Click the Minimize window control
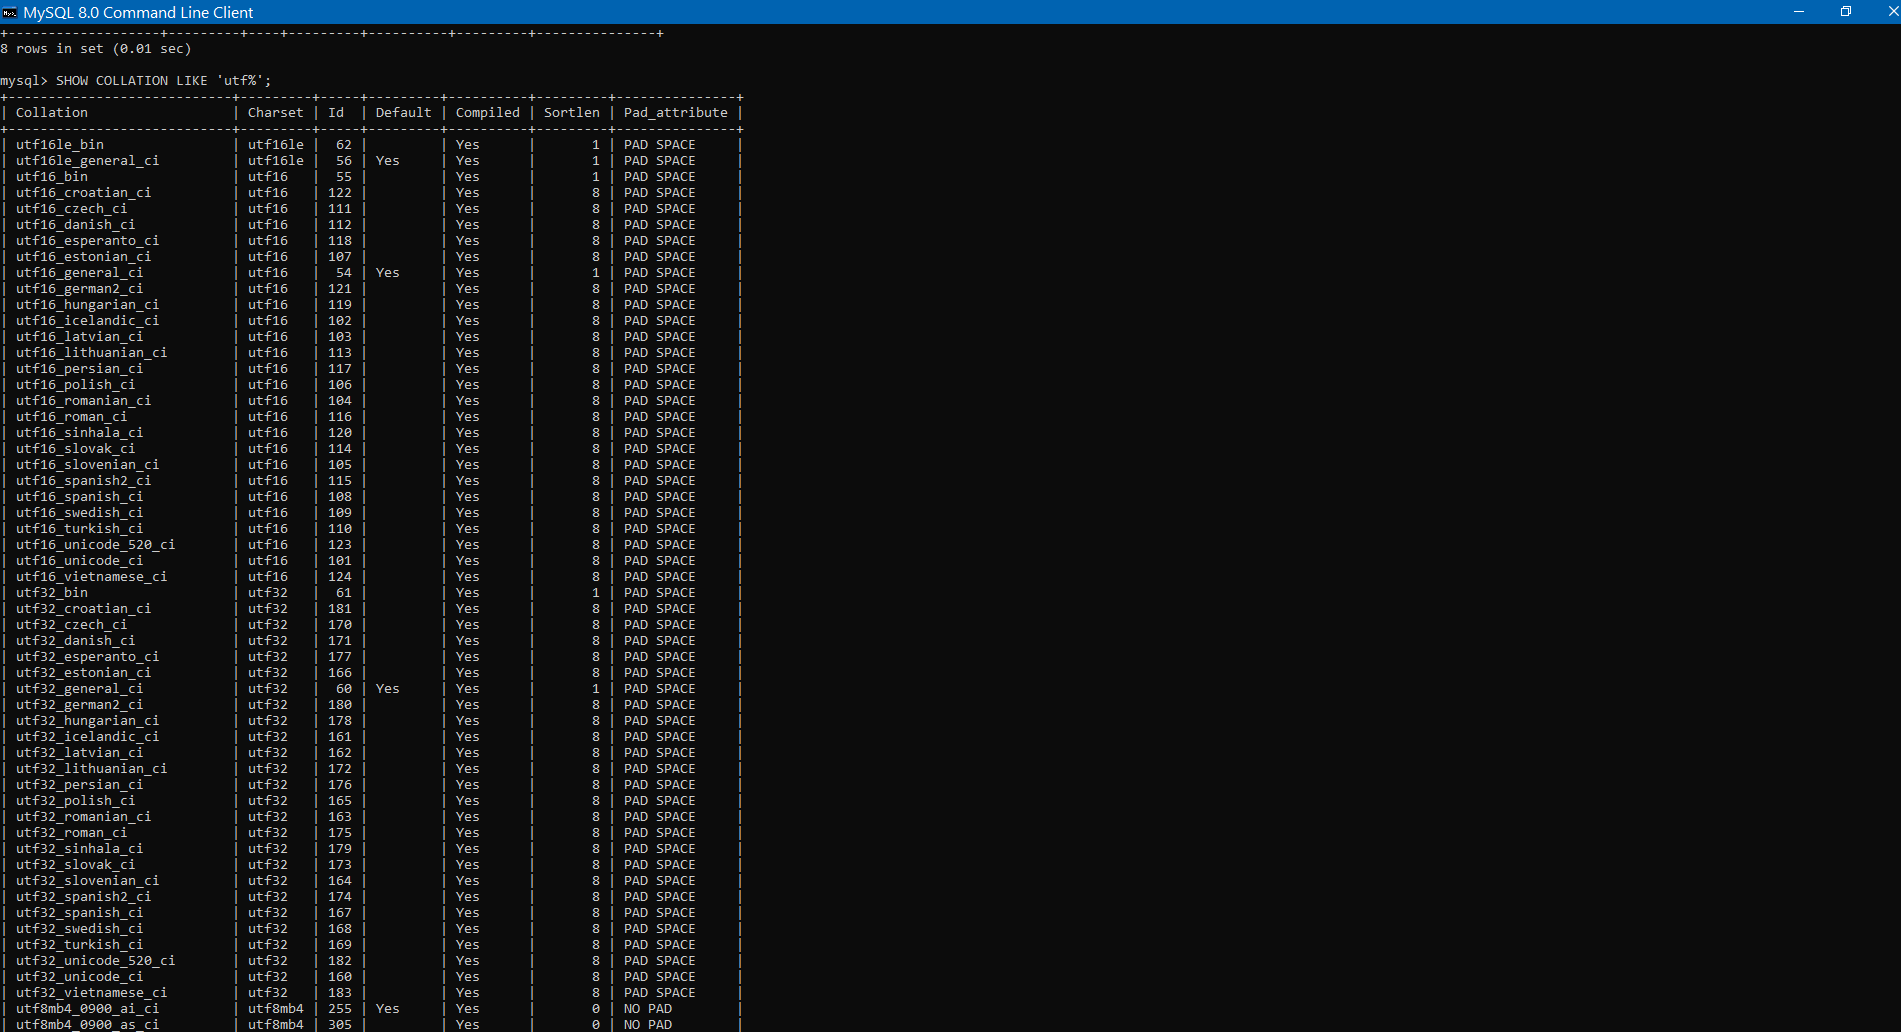This screenshot has width=1901, height=1032. pyautogui.click(x=1797, y=12)
